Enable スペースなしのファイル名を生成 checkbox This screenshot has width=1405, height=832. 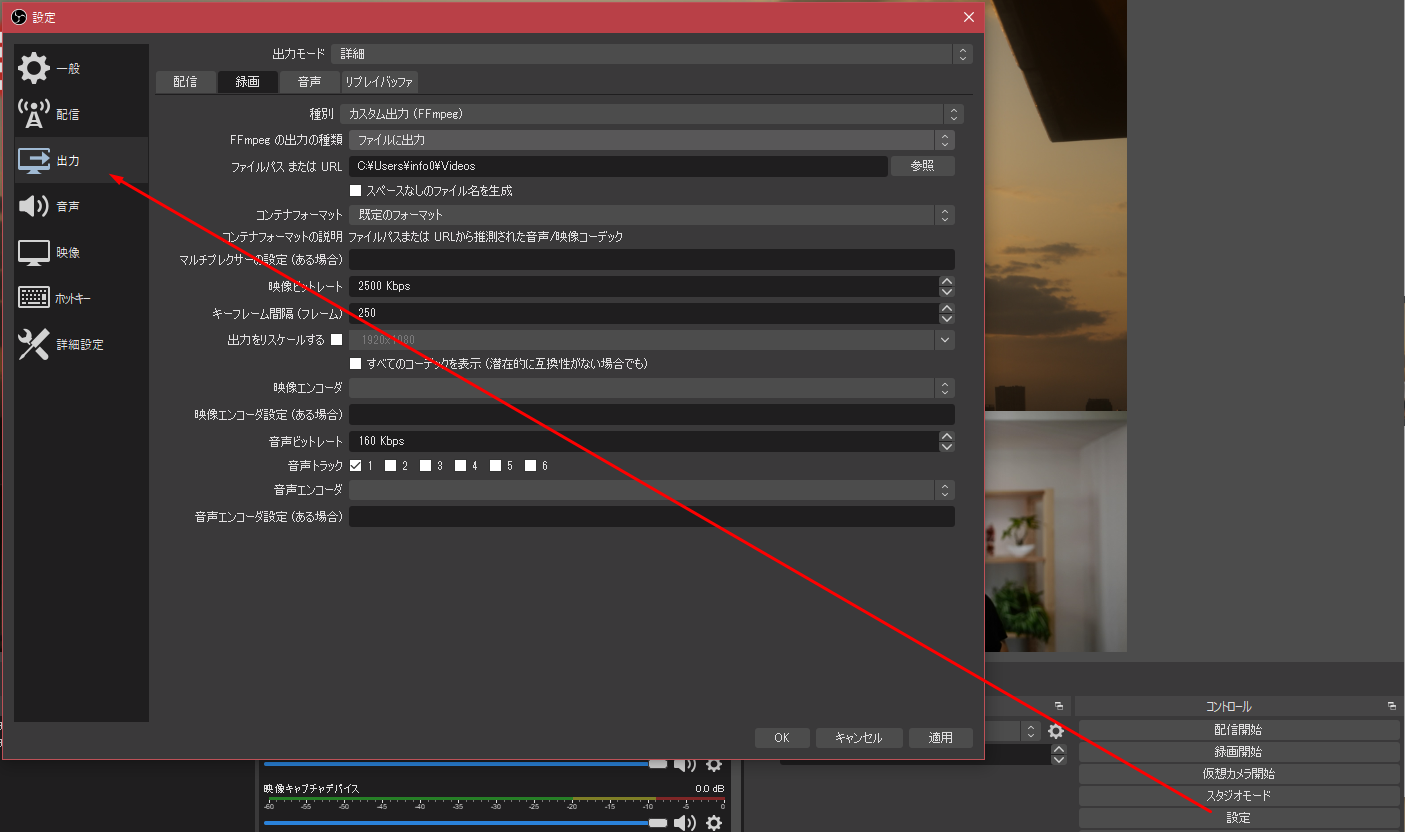(355, 190)
